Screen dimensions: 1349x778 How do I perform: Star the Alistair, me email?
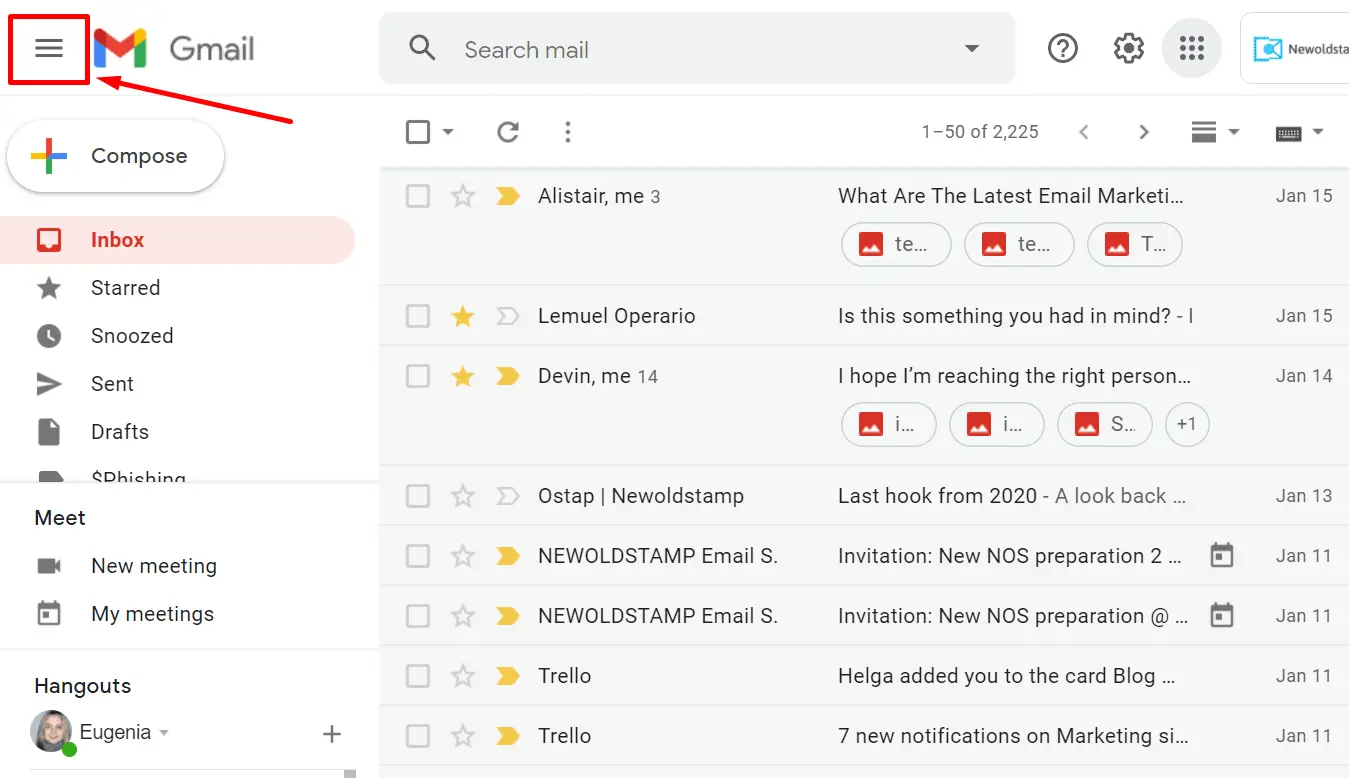(462, 196)
